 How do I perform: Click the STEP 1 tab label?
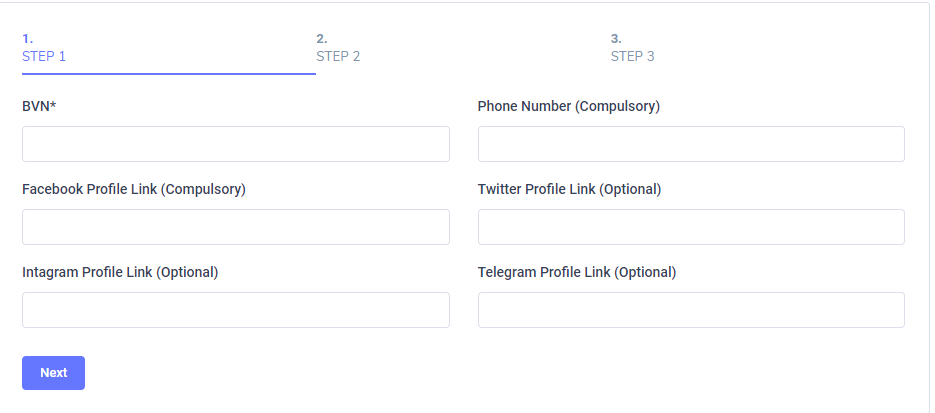coord(44,56)
